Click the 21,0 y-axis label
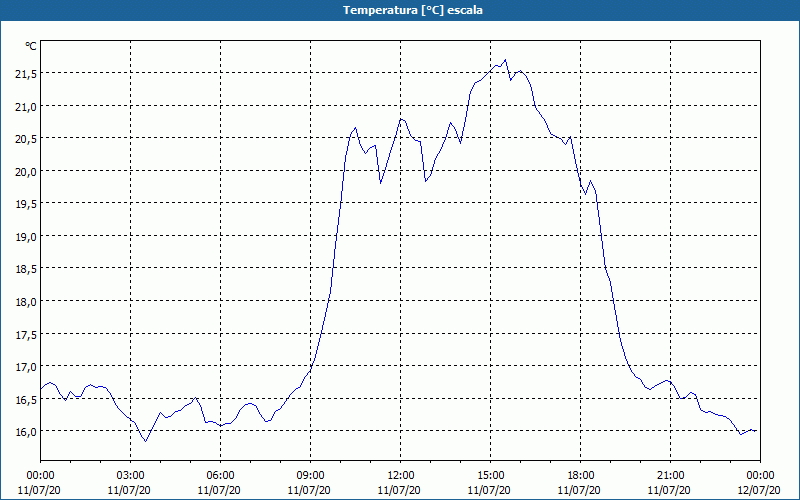Viewport: 800px width, 500px height. pyautogui.click(x=26, y=107)
